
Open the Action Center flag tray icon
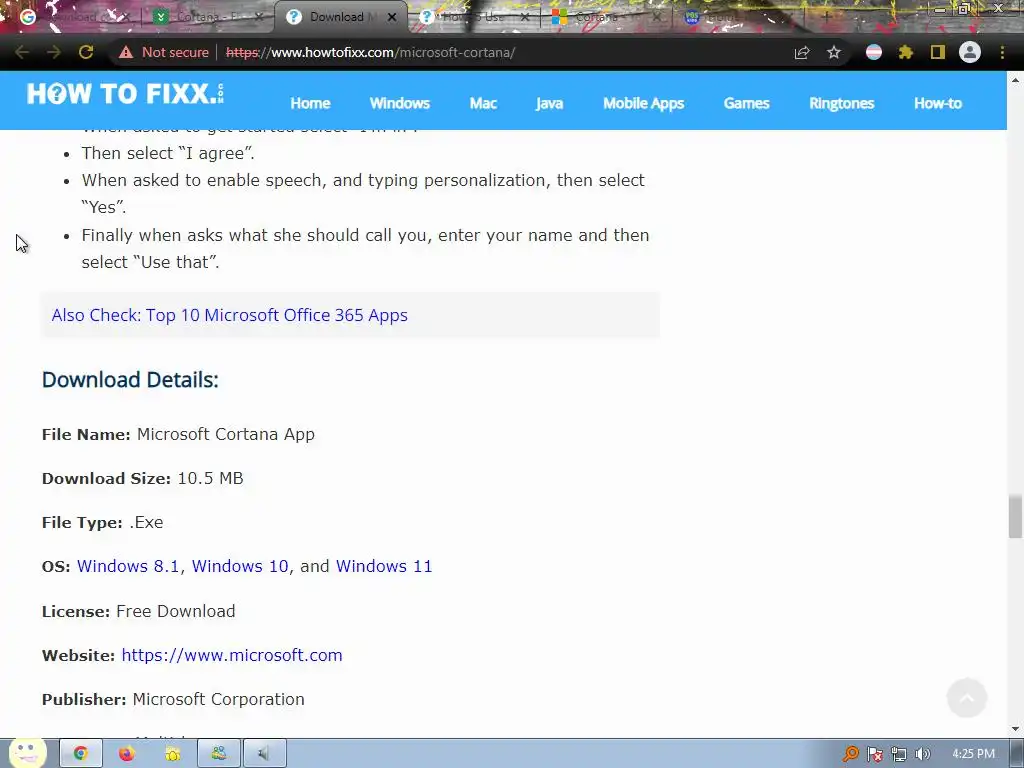[x=874, y=754]
